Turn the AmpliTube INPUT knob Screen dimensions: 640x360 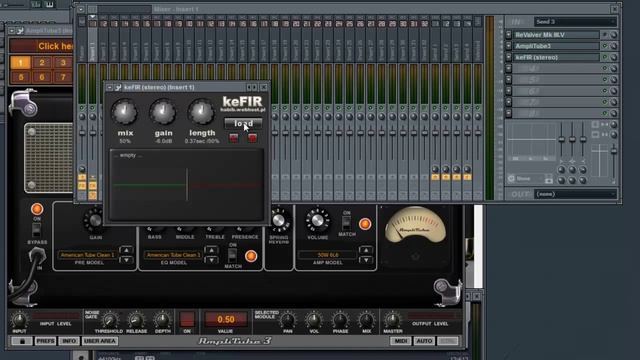[19, 320]
